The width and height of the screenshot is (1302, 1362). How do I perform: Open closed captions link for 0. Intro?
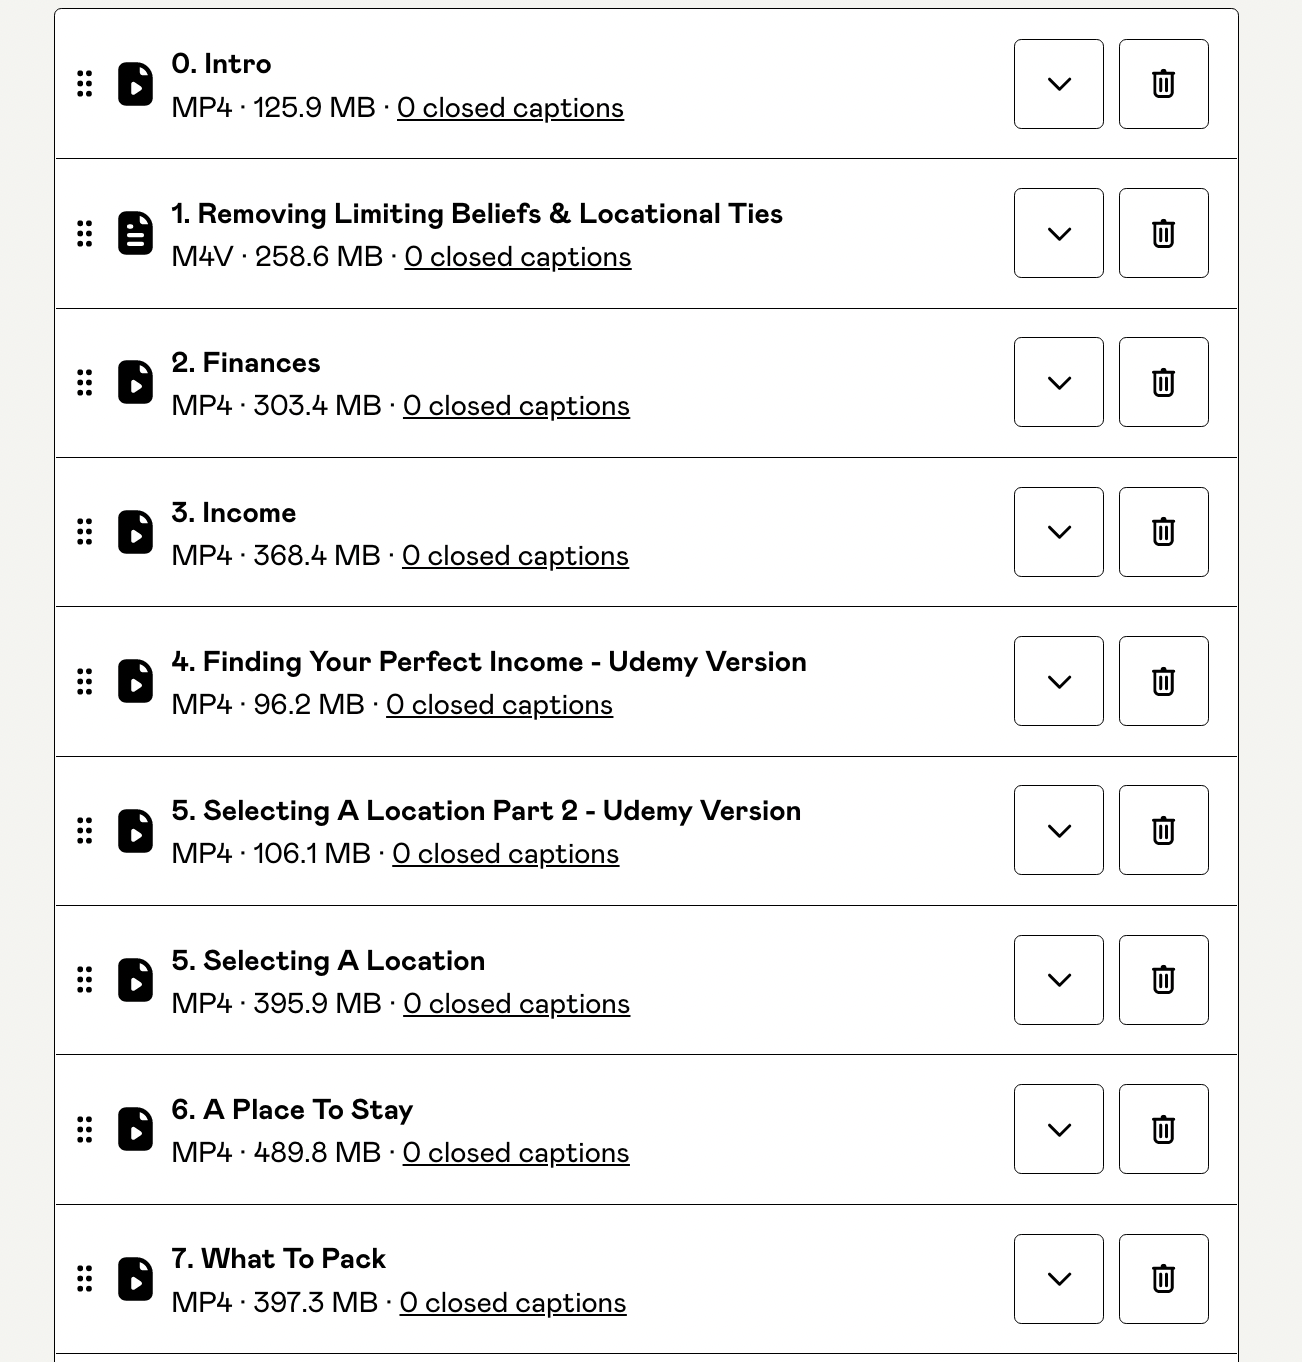pos(510,108)
